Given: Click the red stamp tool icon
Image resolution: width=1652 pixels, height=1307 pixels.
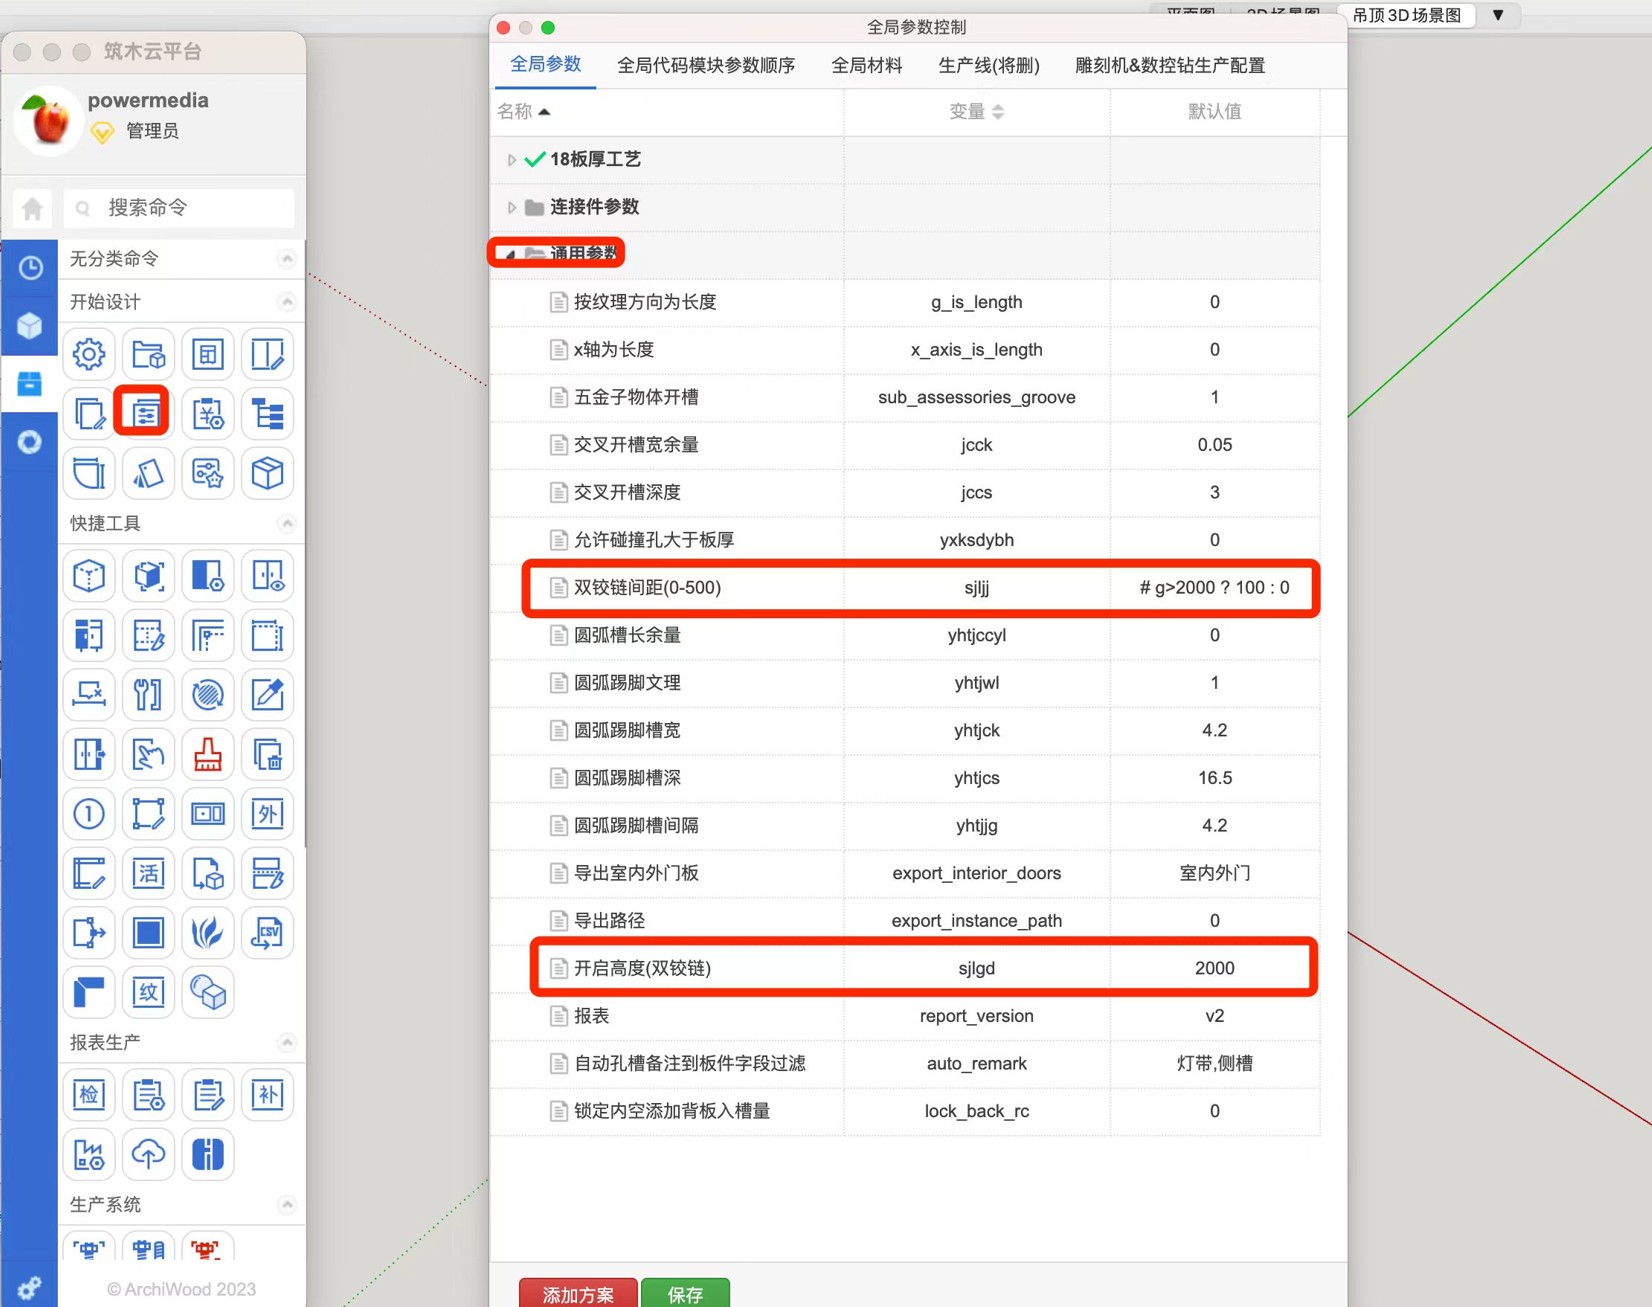Looking at the screenshot, I should (208, 755).
